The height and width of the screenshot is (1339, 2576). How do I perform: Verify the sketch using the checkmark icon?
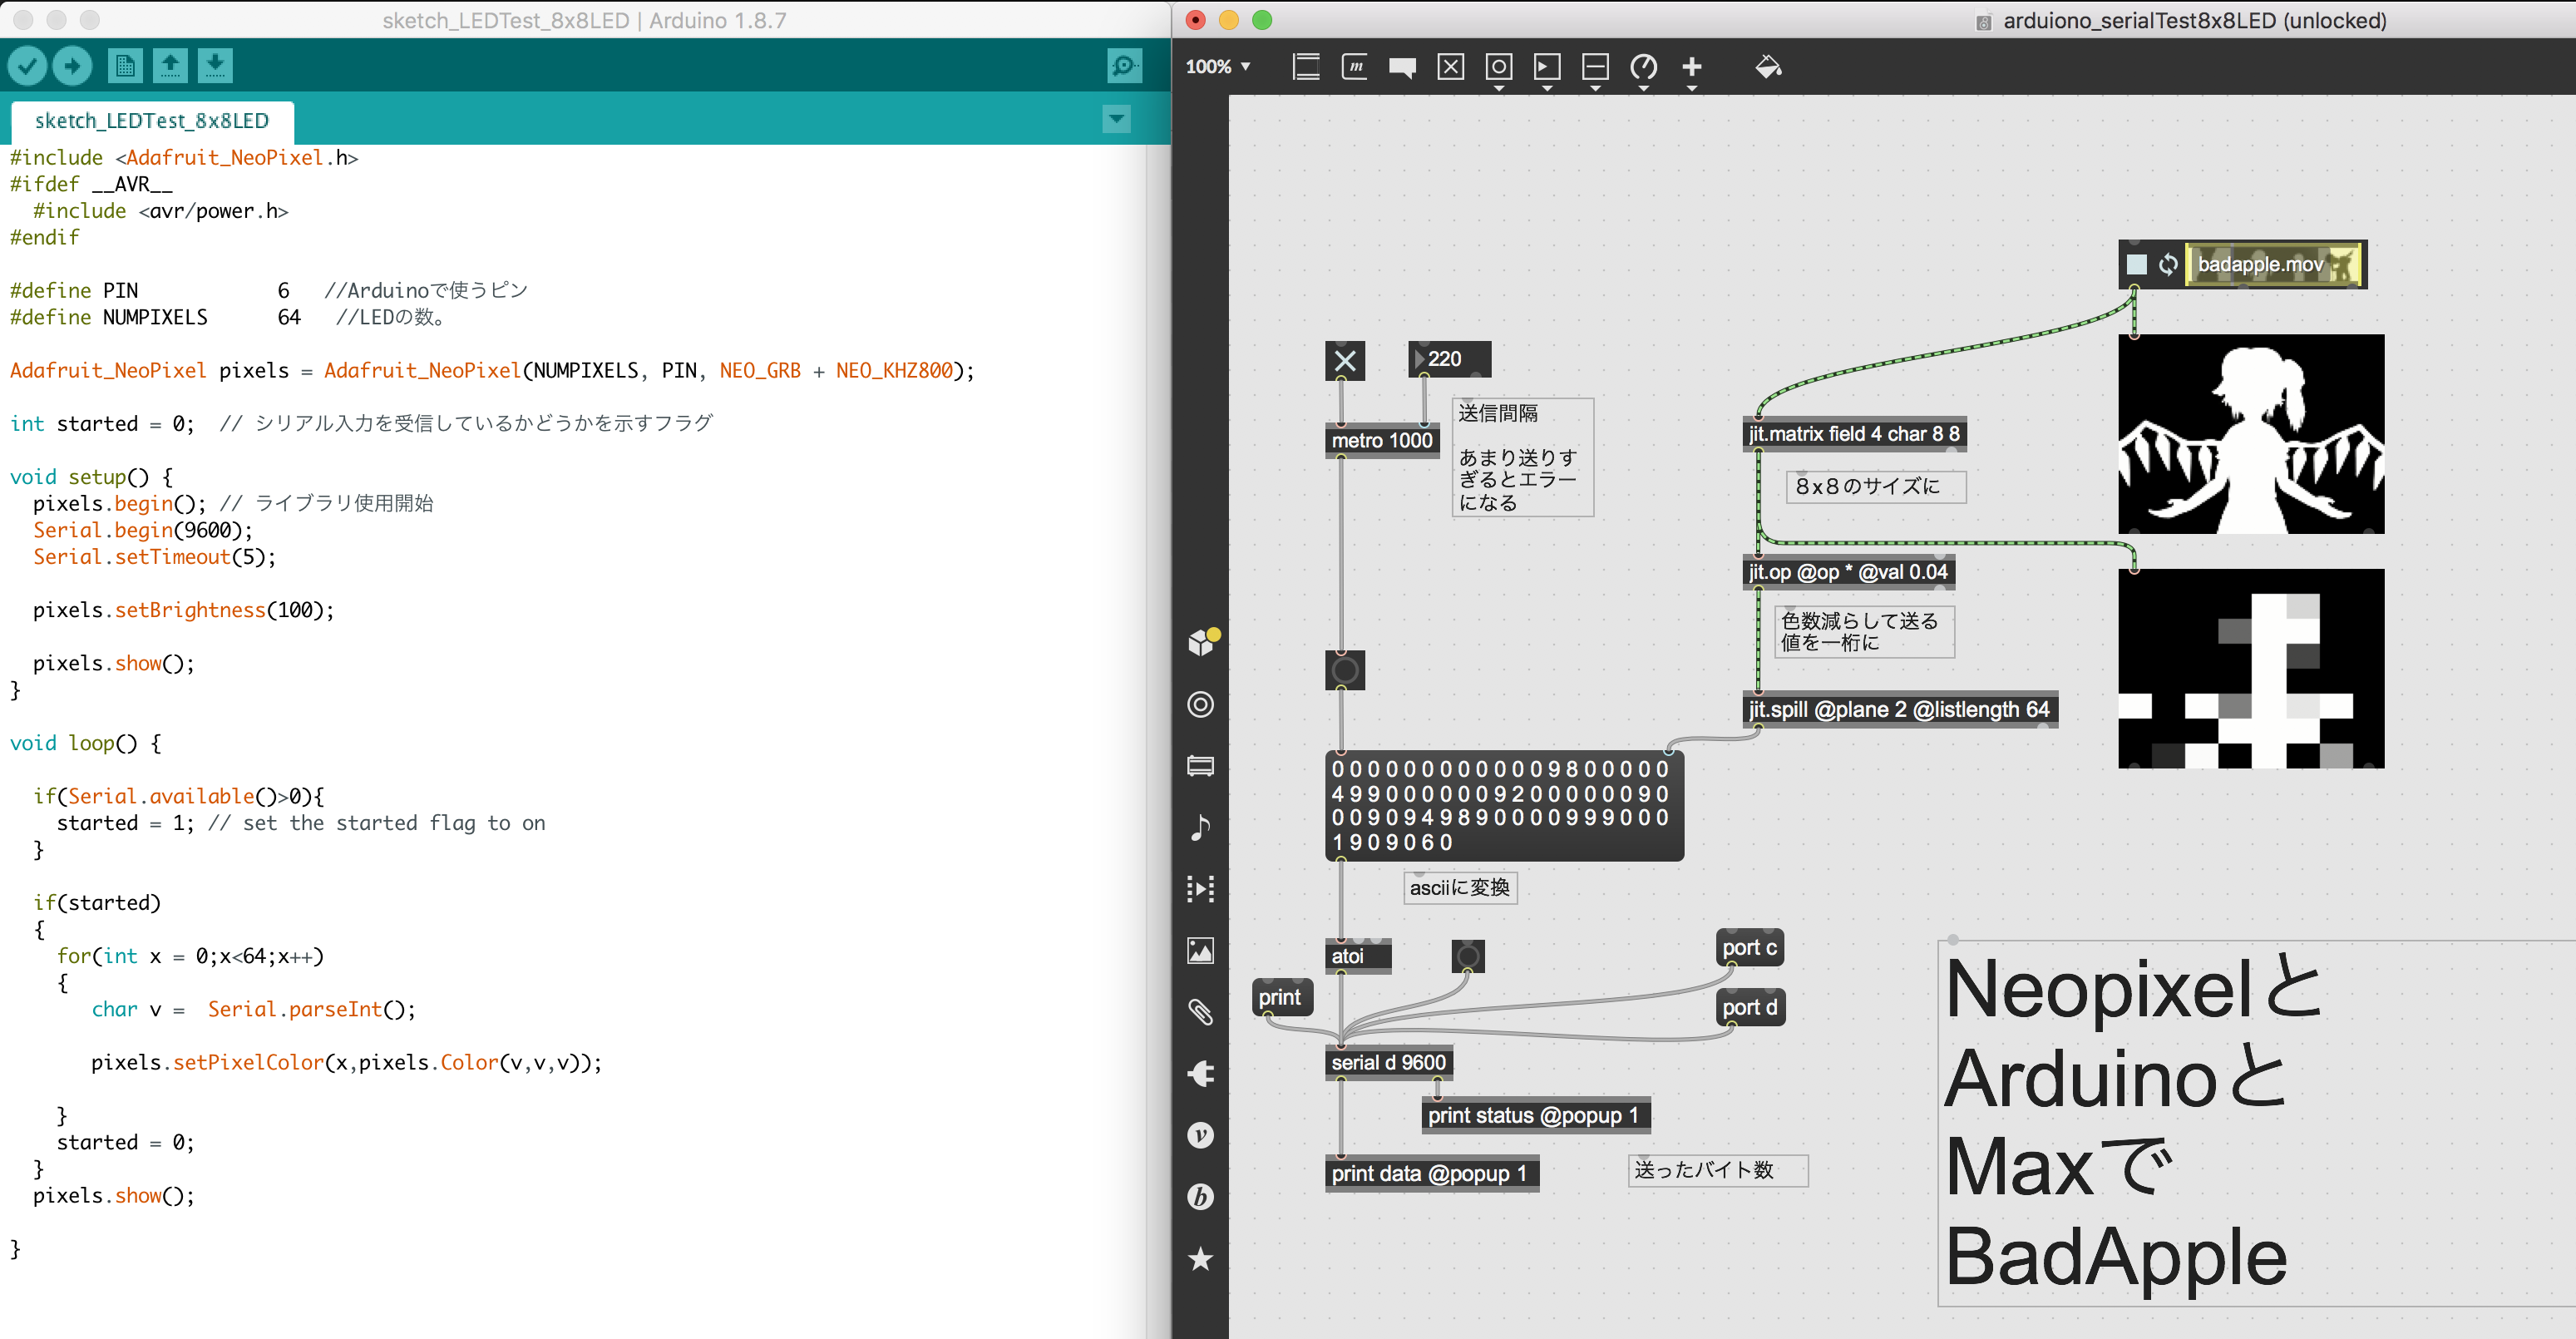[x=27, y=64]
